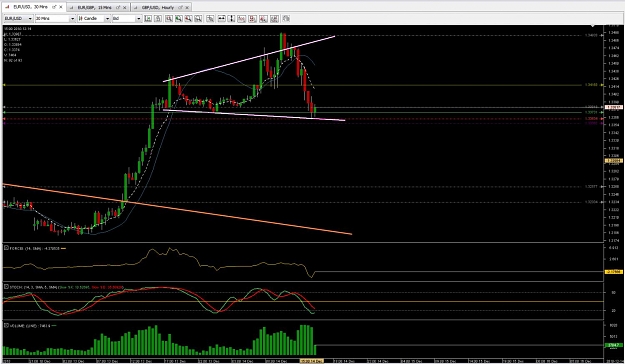Click the horizontal arrows toolbar icon
Viewport: 625px width, 364px height.
coord(221,18)
